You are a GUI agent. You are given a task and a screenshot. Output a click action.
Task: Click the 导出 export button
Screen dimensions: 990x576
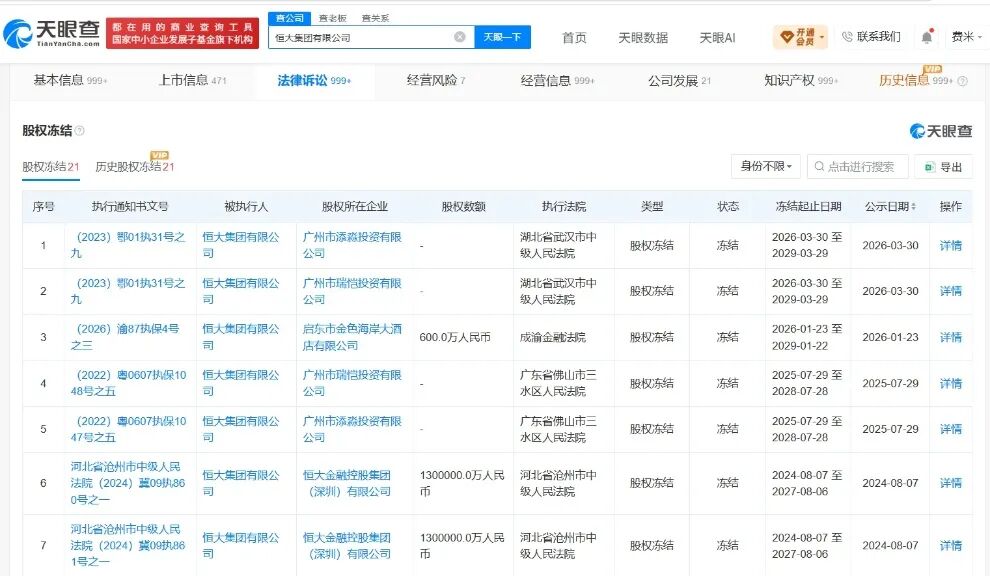(943, 167)
